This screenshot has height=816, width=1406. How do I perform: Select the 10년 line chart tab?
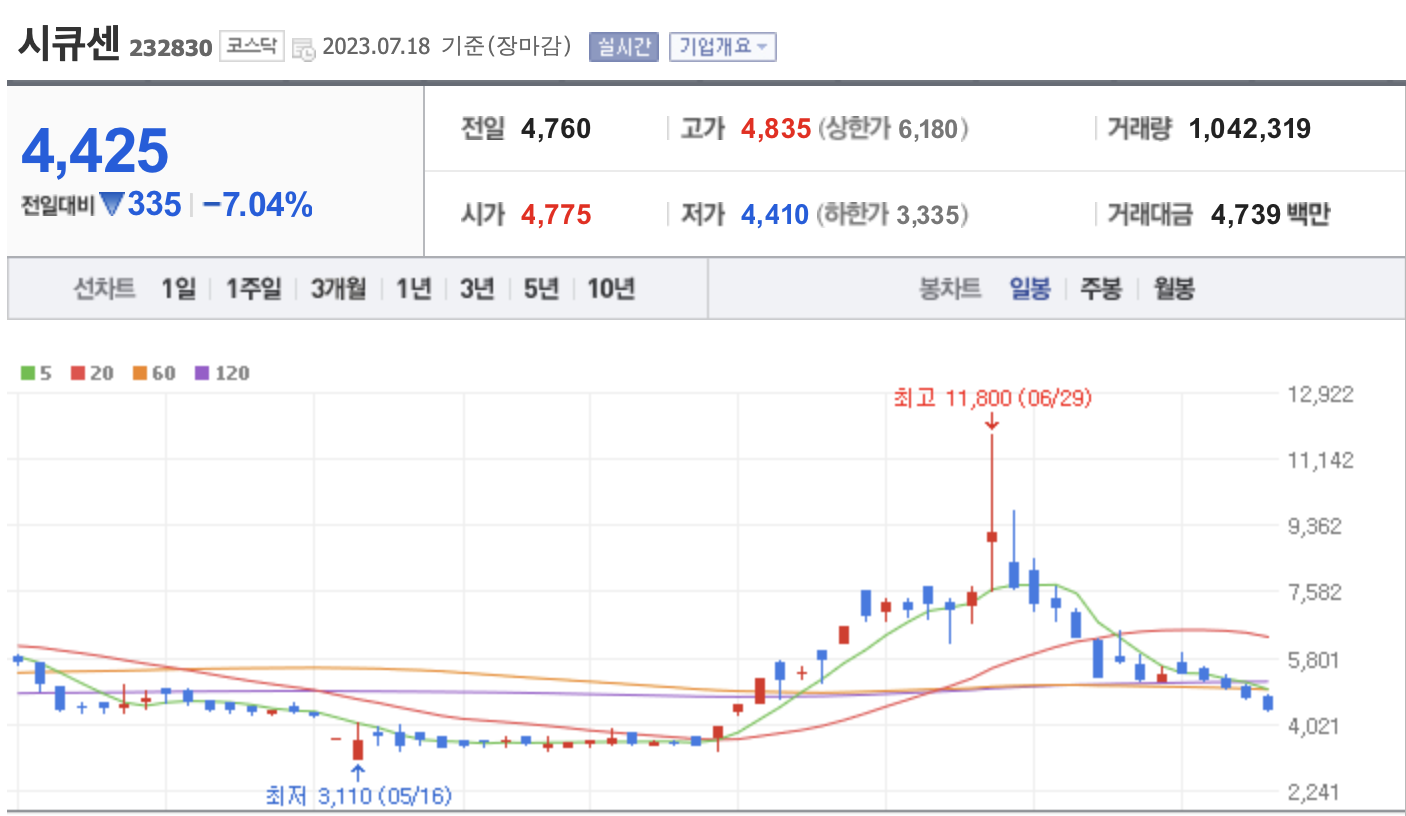coord(611,289)
